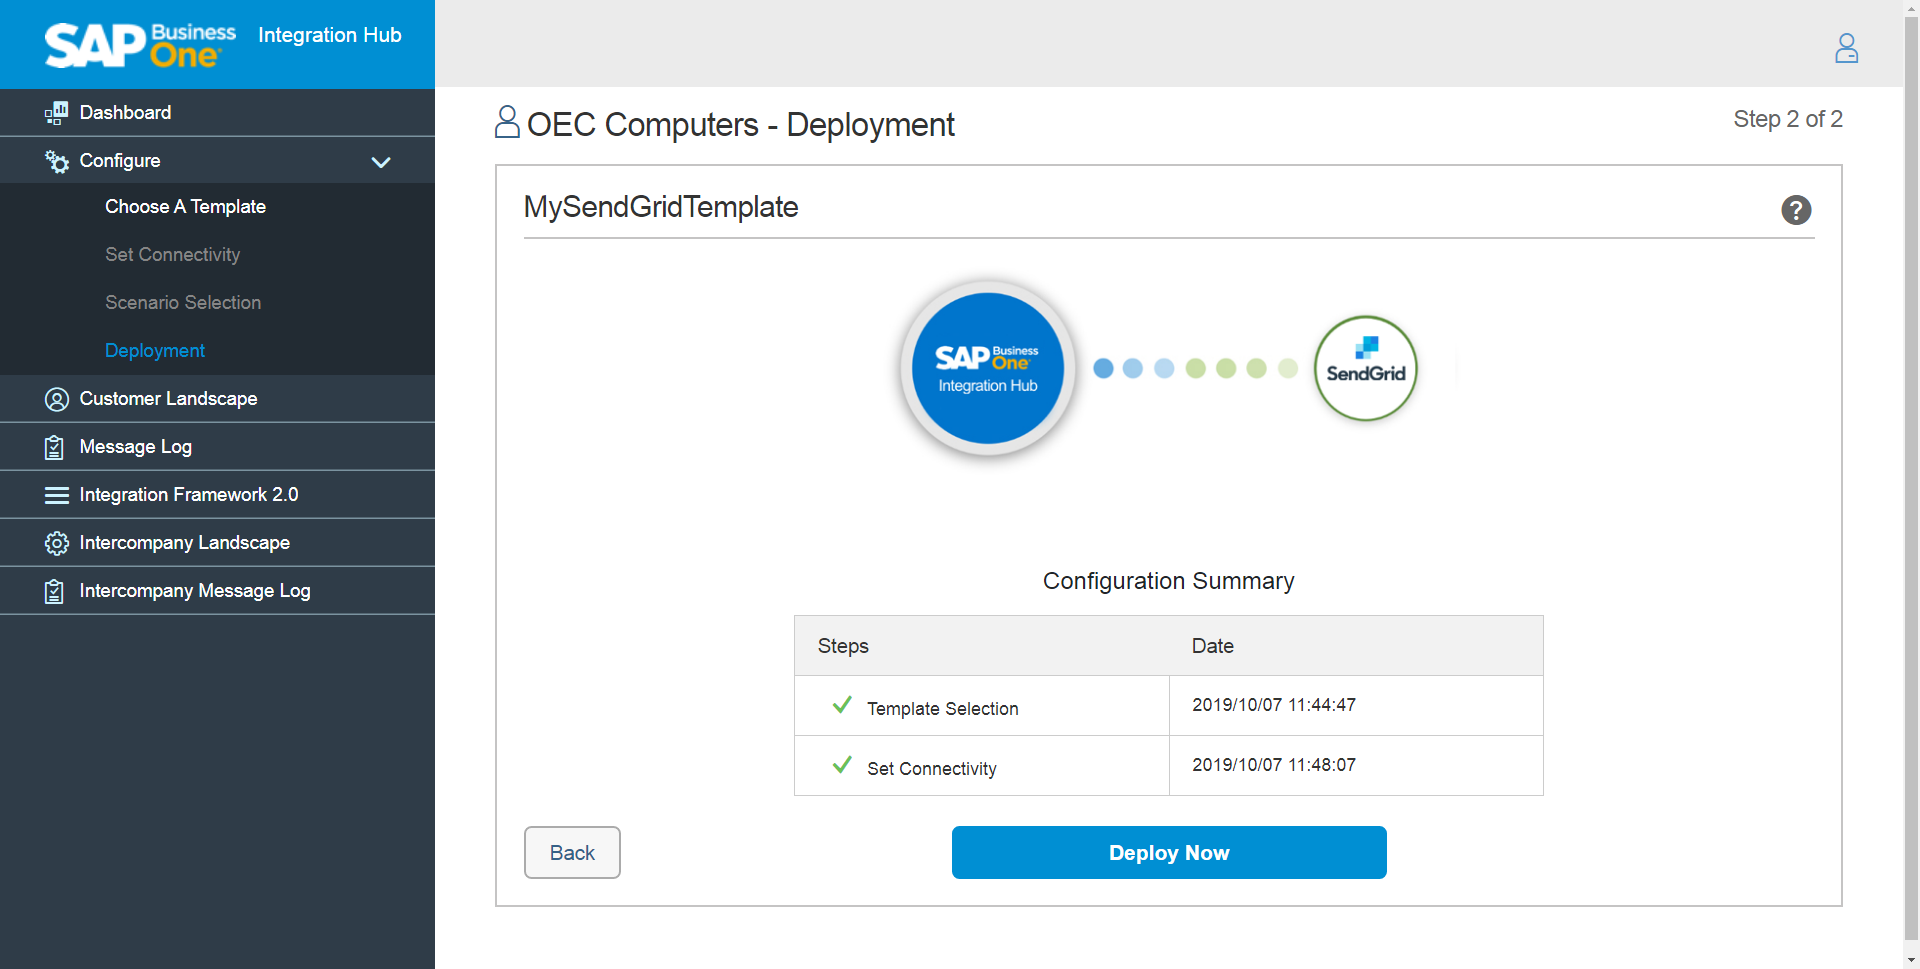The image size is (1920, 969).
Task: Select Choose A Template submenu item
Action: pos(185,207)
